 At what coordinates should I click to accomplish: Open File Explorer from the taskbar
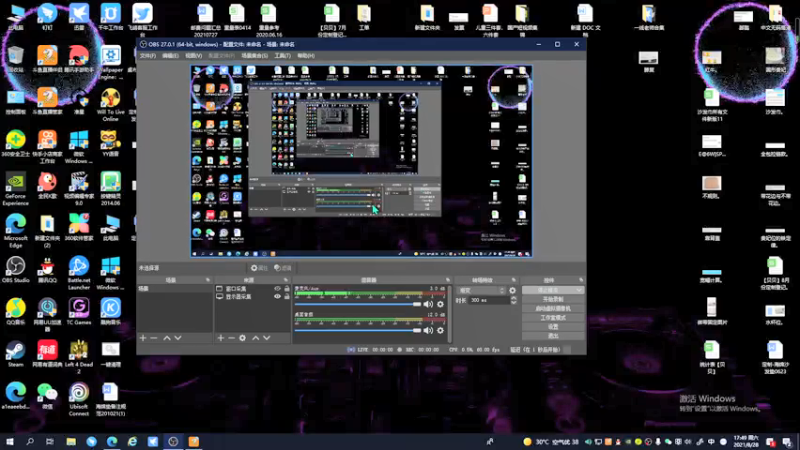pos(71,441)
